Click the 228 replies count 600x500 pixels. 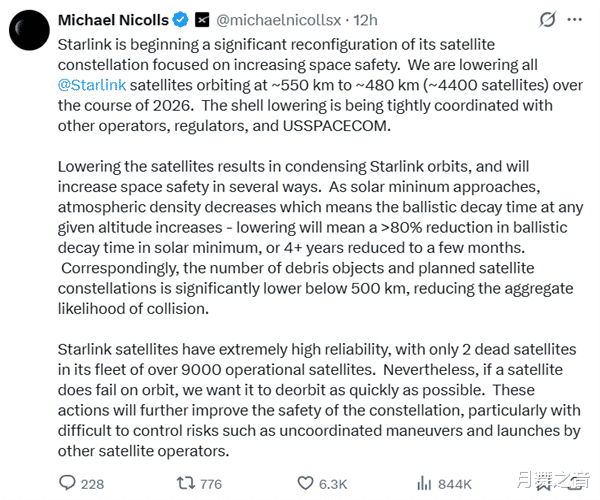(x=92, y=483)
